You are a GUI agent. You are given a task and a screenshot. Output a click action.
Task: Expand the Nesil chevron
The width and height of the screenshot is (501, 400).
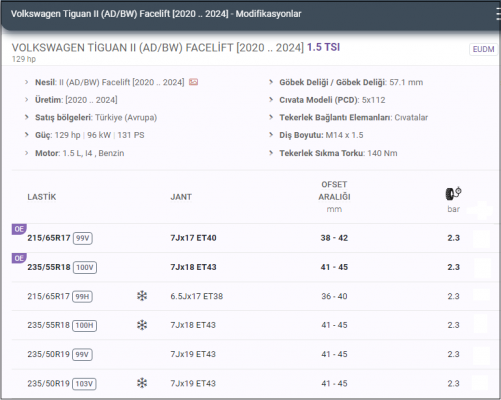pos(27,82)
